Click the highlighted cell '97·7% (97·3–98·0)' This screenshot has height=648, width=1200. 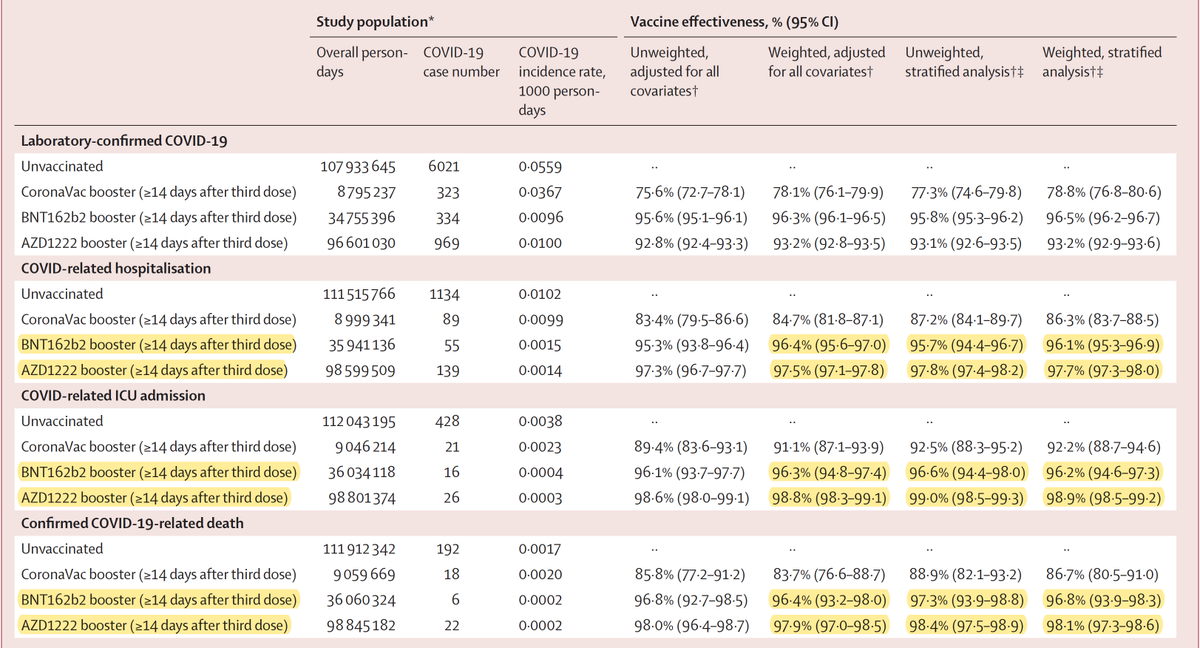1103,370
